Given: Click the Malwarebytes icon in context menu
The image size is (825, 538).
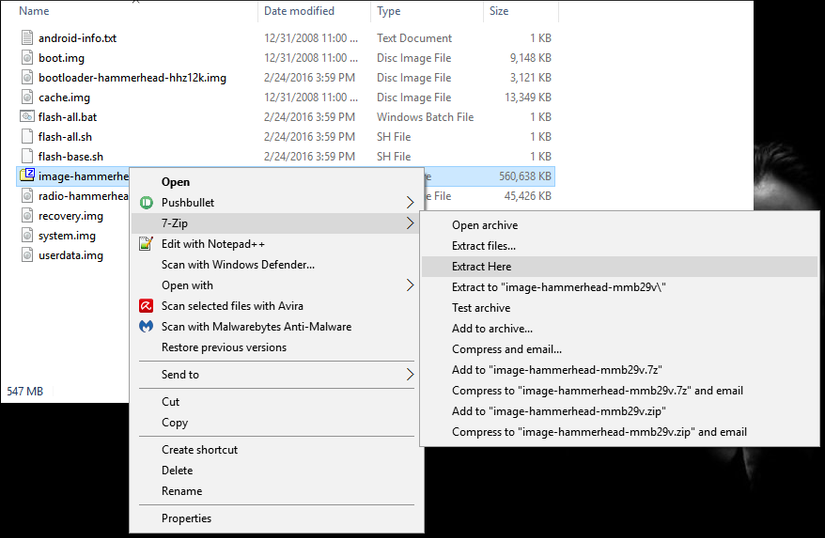Looking at the screenshot, I should point(145,327).
